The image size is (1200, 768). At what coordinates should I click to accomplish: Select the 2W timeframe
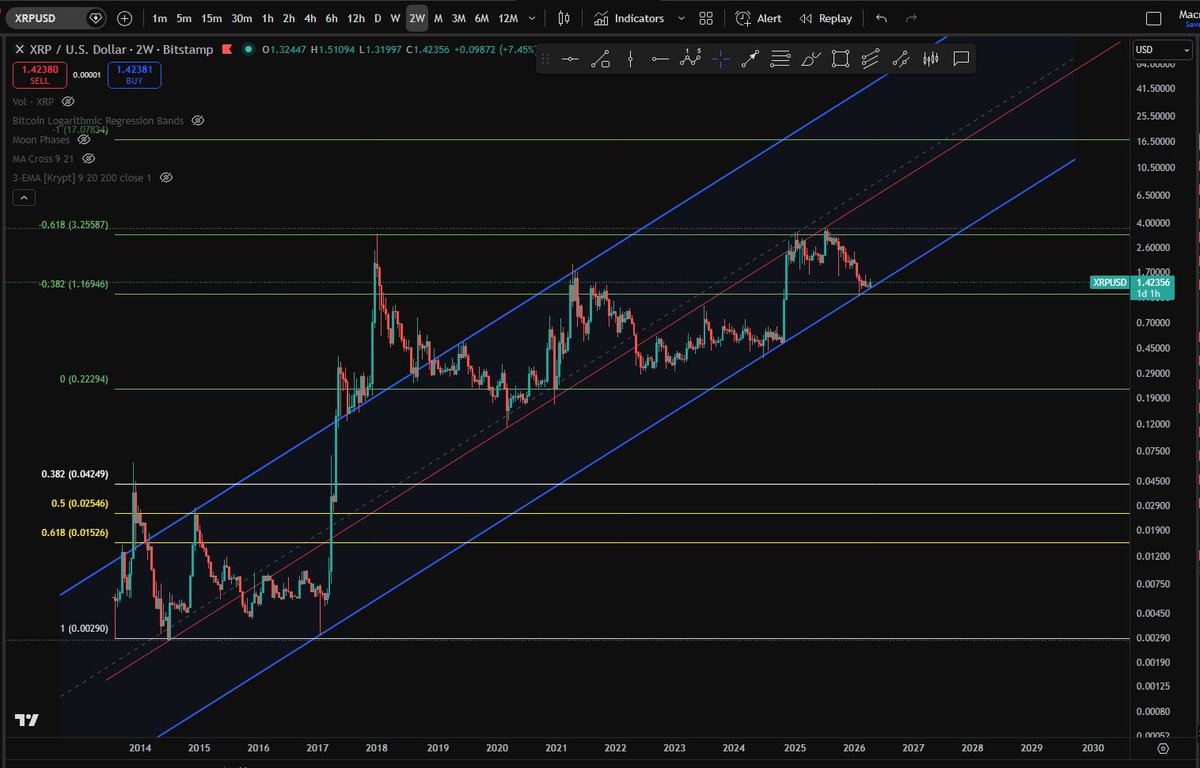point(417,18)
